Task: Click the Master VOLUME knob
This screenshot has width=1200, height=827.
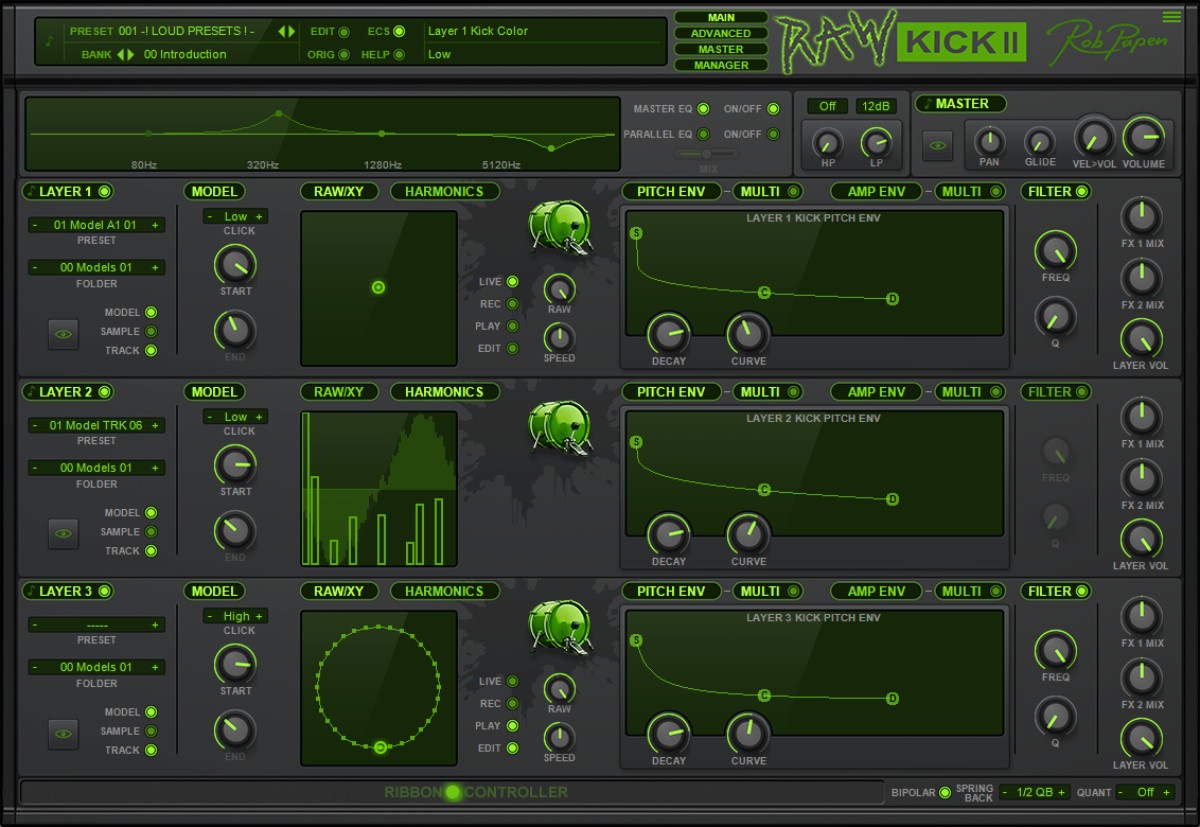Action: [x=1143, y=137]
